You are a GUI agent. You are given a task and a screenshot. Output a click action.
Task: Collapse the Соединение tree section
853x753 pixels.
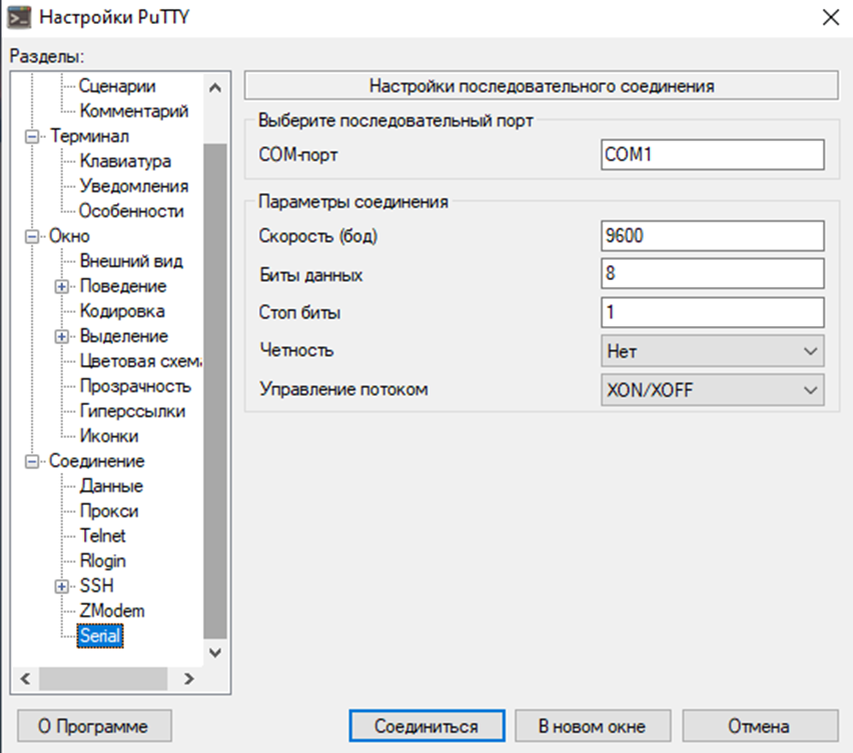click(x=32, y=461)
